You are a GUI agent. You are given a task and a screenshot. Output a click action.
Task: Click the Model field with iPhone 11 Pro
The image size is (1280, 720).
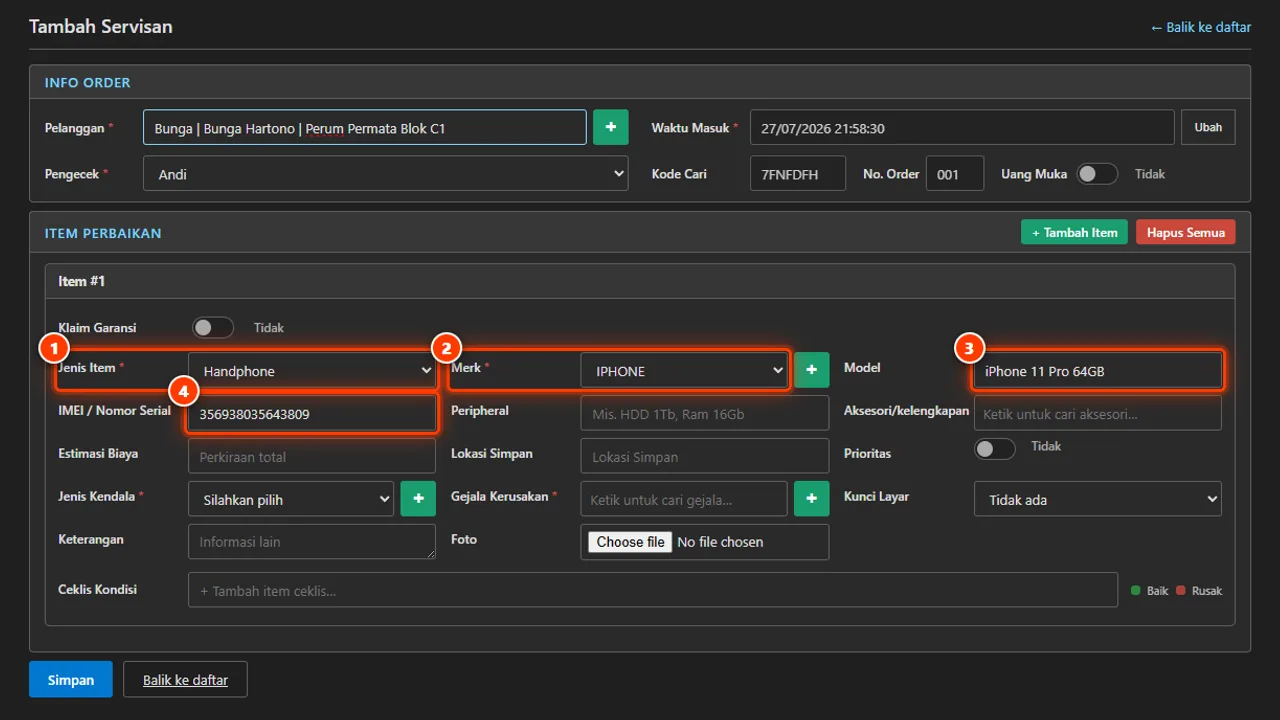(x=1098, y=370)
